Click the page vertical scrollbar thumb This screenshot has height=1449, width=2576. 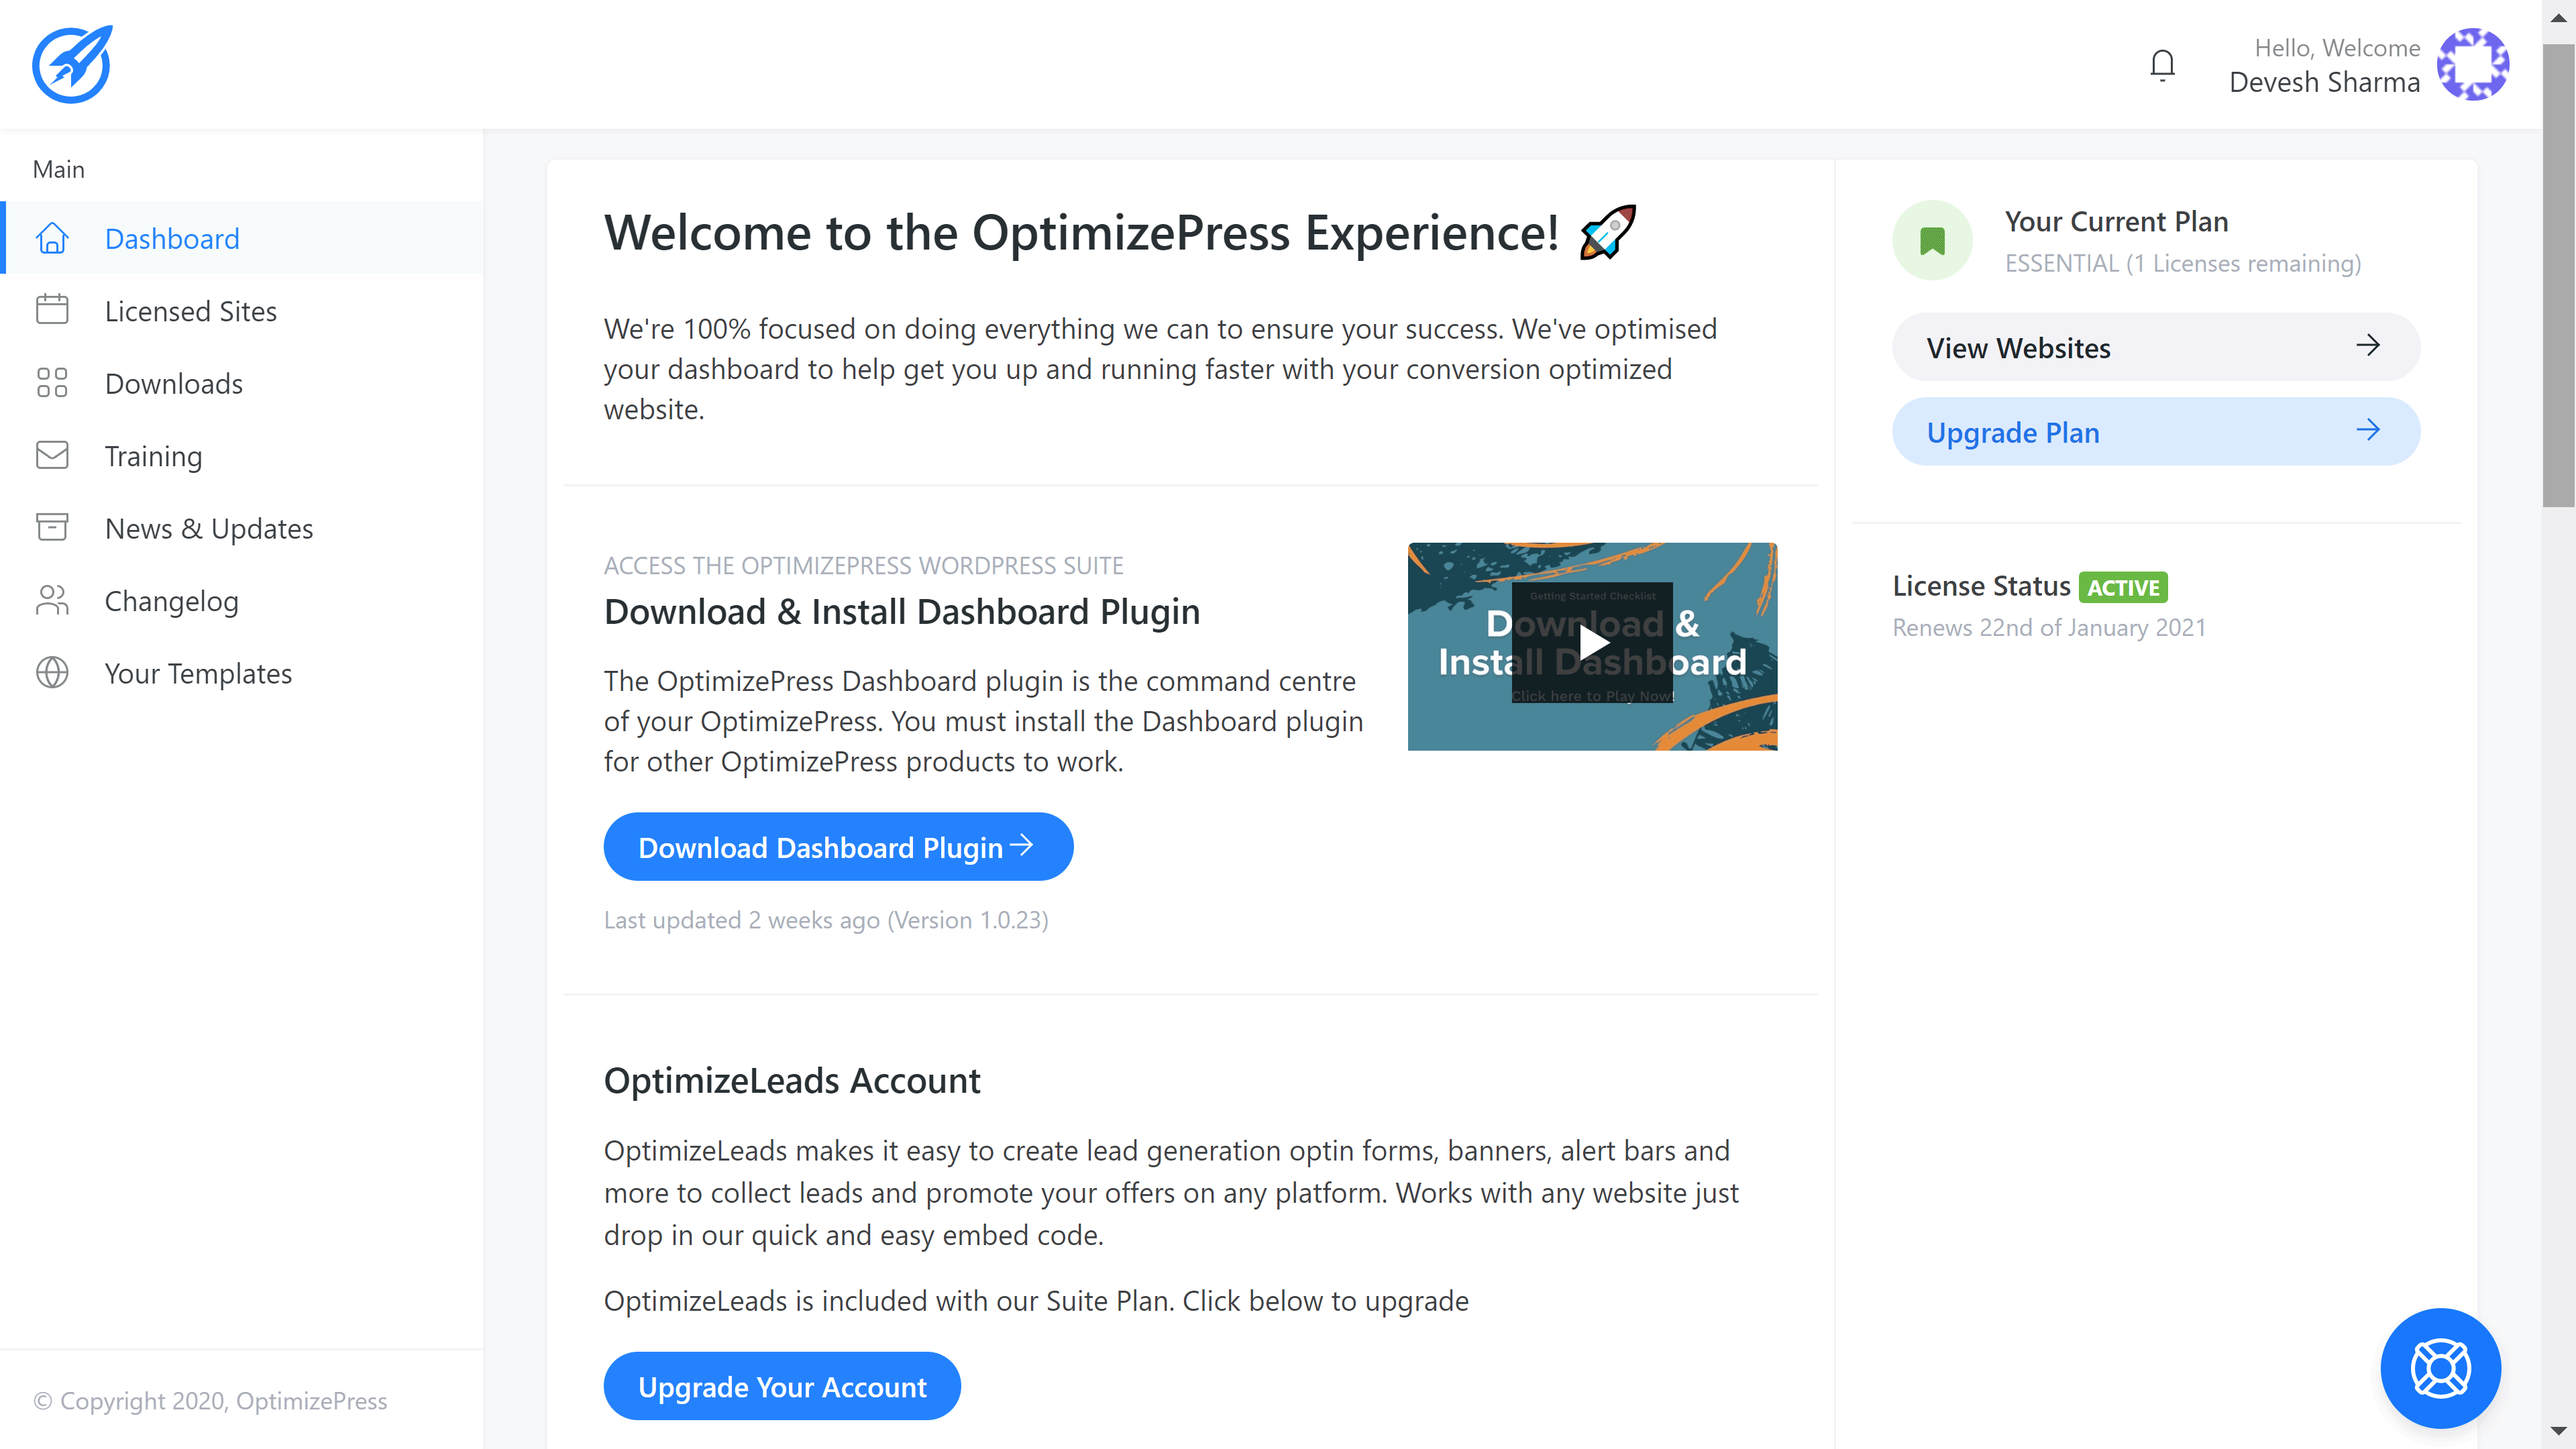2558,275
